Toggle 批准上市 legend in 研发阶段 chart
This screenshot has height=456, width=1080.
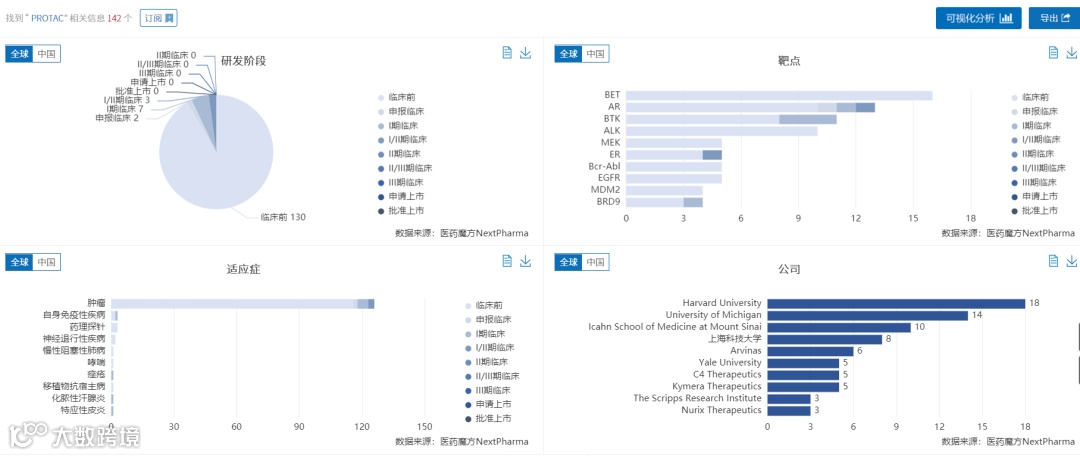click(402, 211)
